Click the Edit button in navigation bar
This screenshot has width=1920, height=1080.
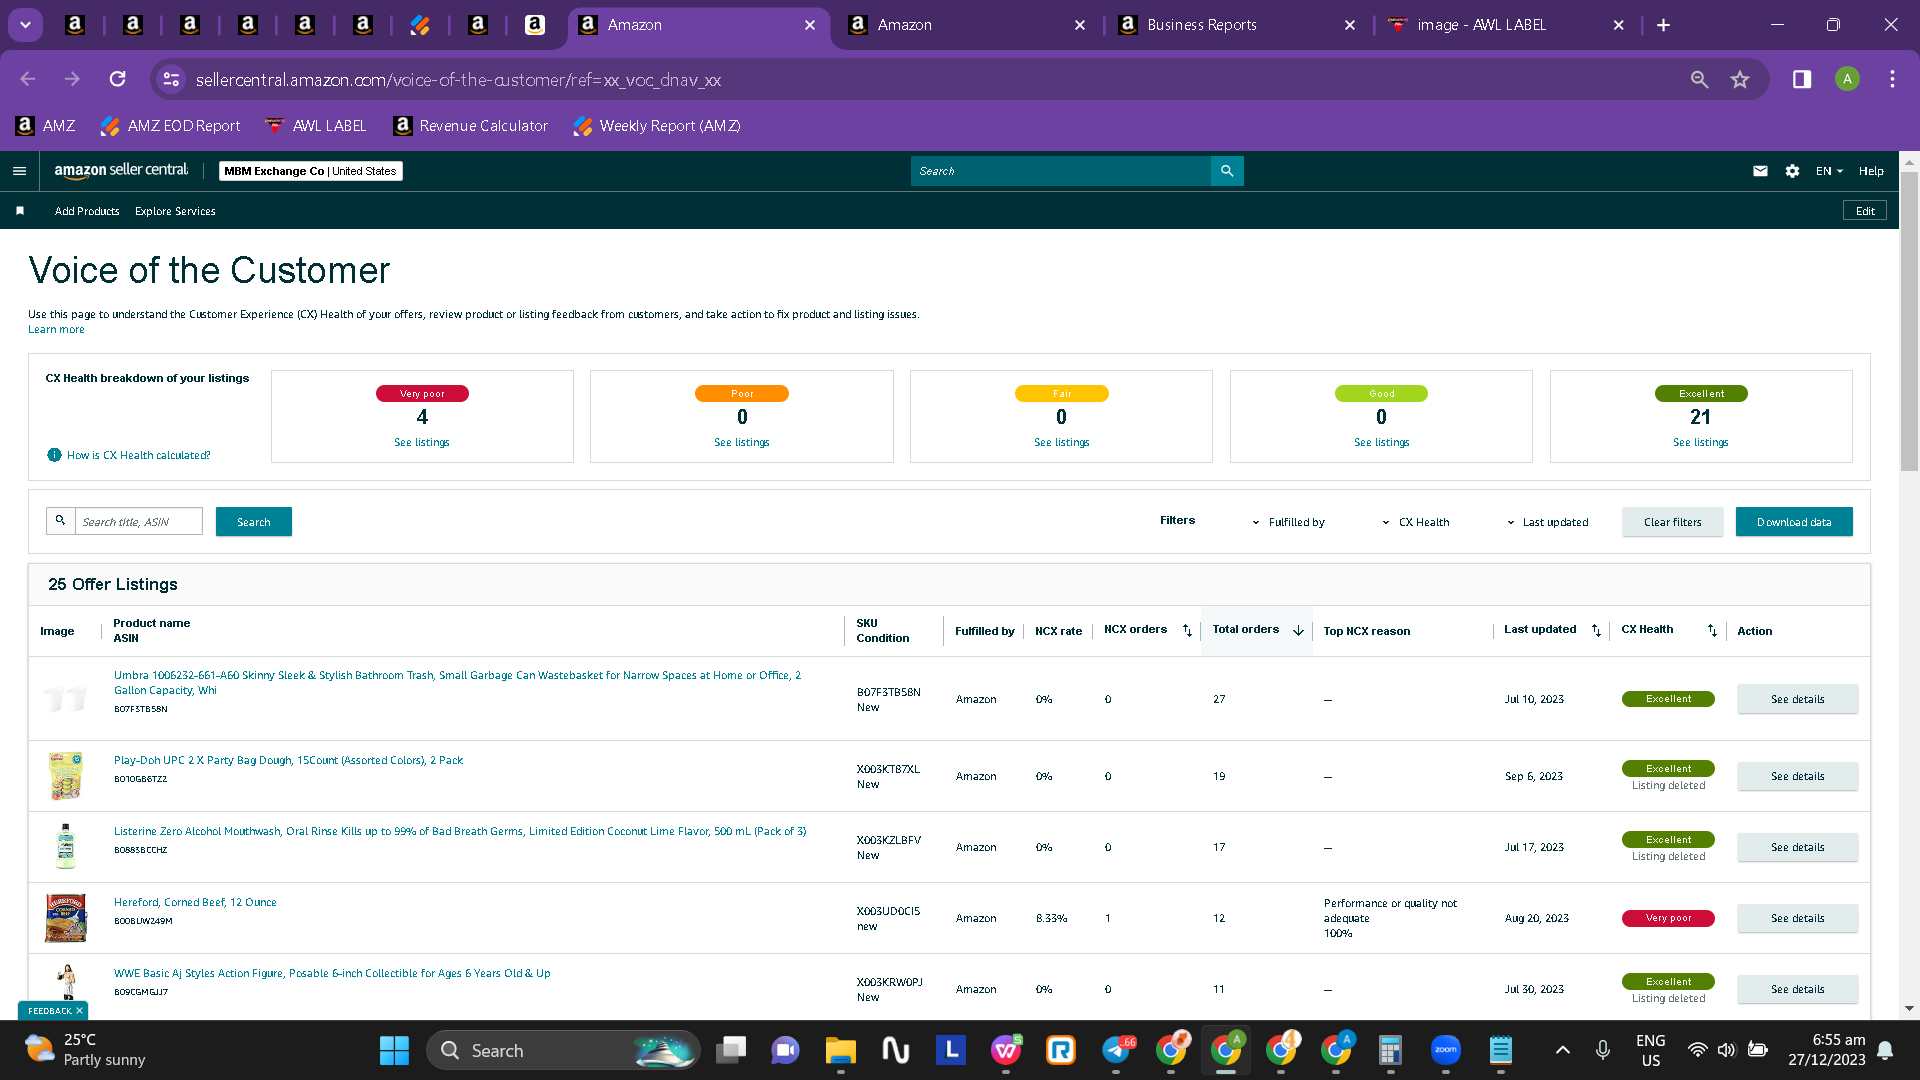coord(1865,211)
